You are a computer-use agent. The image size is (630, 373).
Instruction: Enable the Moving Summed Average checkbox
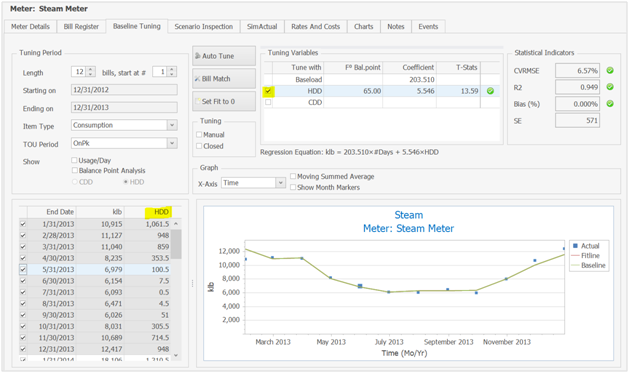click(293, 176)
